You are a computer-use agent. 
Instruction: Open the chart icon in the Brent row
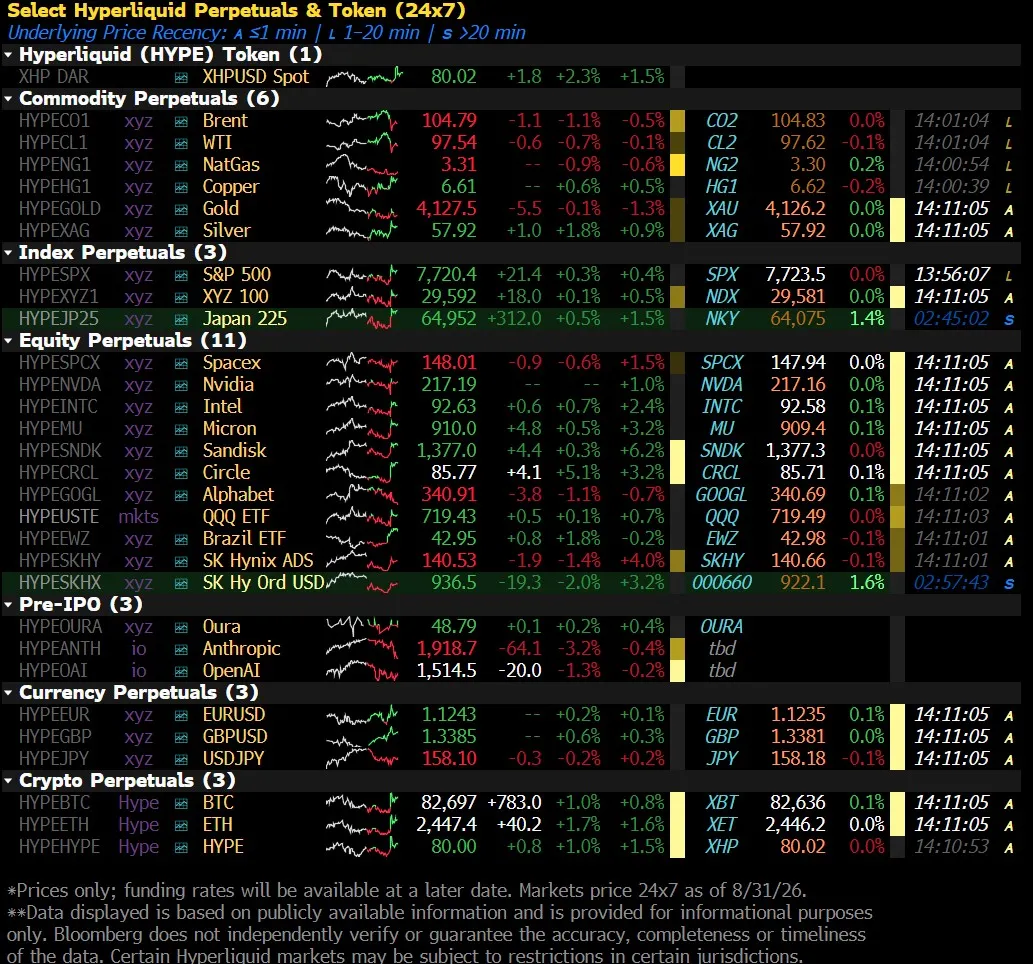click(x=181, y=121)
